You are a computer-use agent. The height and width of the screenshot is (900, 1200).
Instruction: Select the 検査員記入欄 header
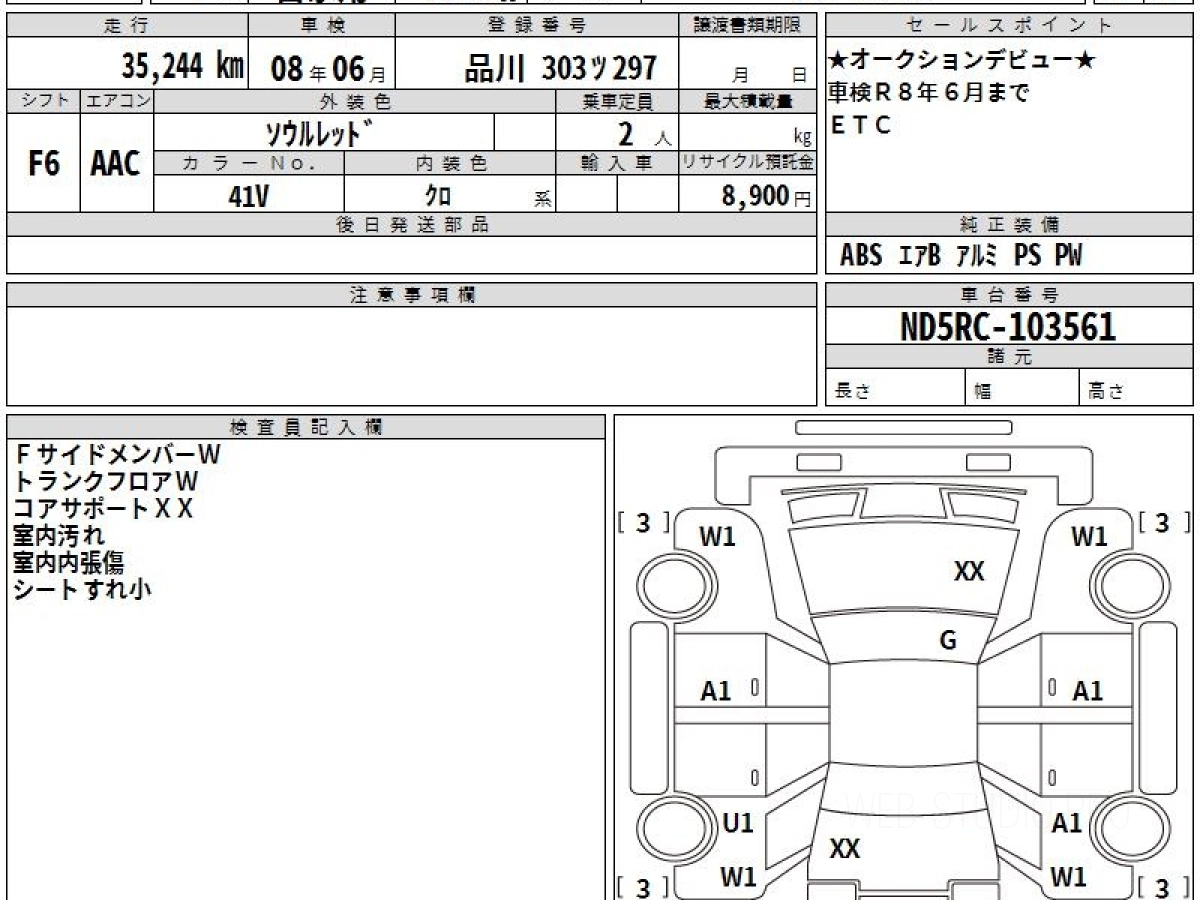coord(306,427)
